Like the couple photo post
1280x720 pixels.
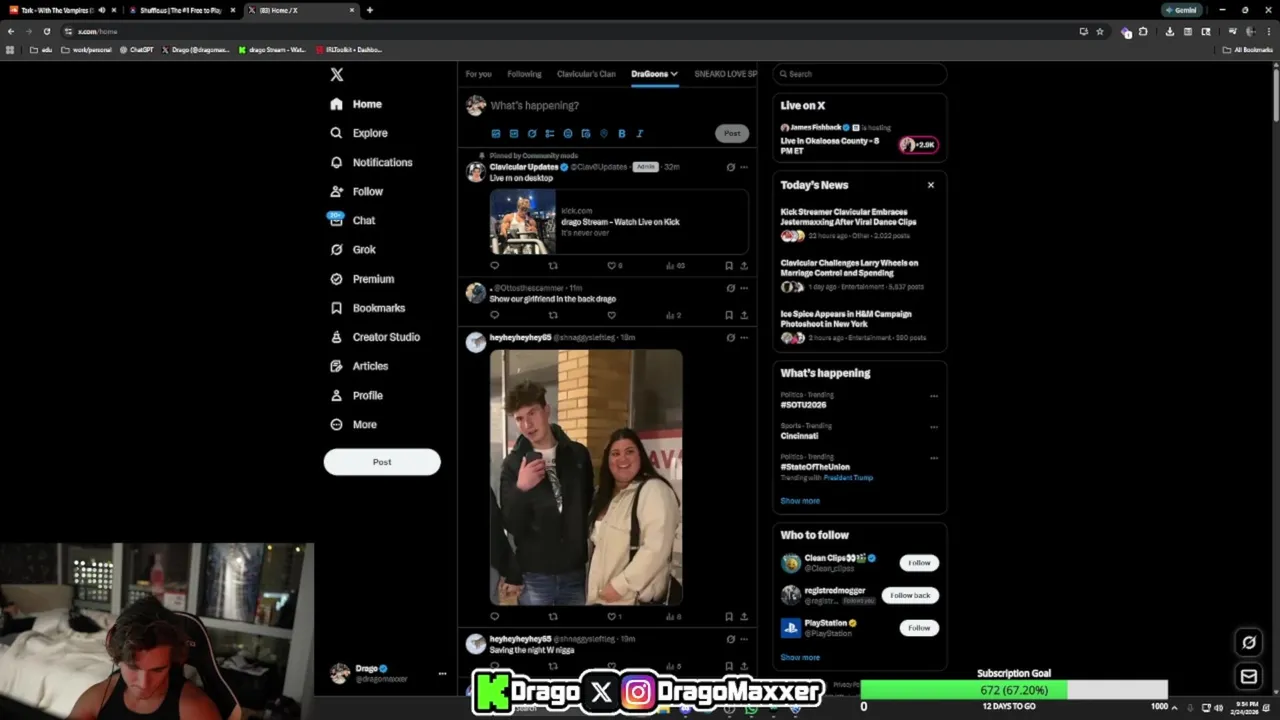point(612,616)
